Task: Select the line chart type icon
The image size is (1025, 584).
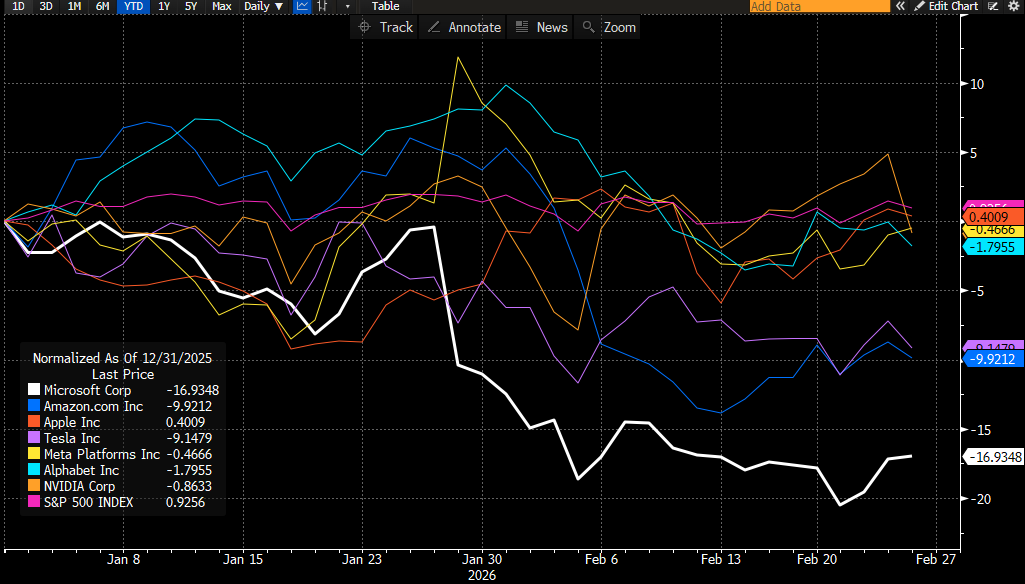Action: click(302, 6)
